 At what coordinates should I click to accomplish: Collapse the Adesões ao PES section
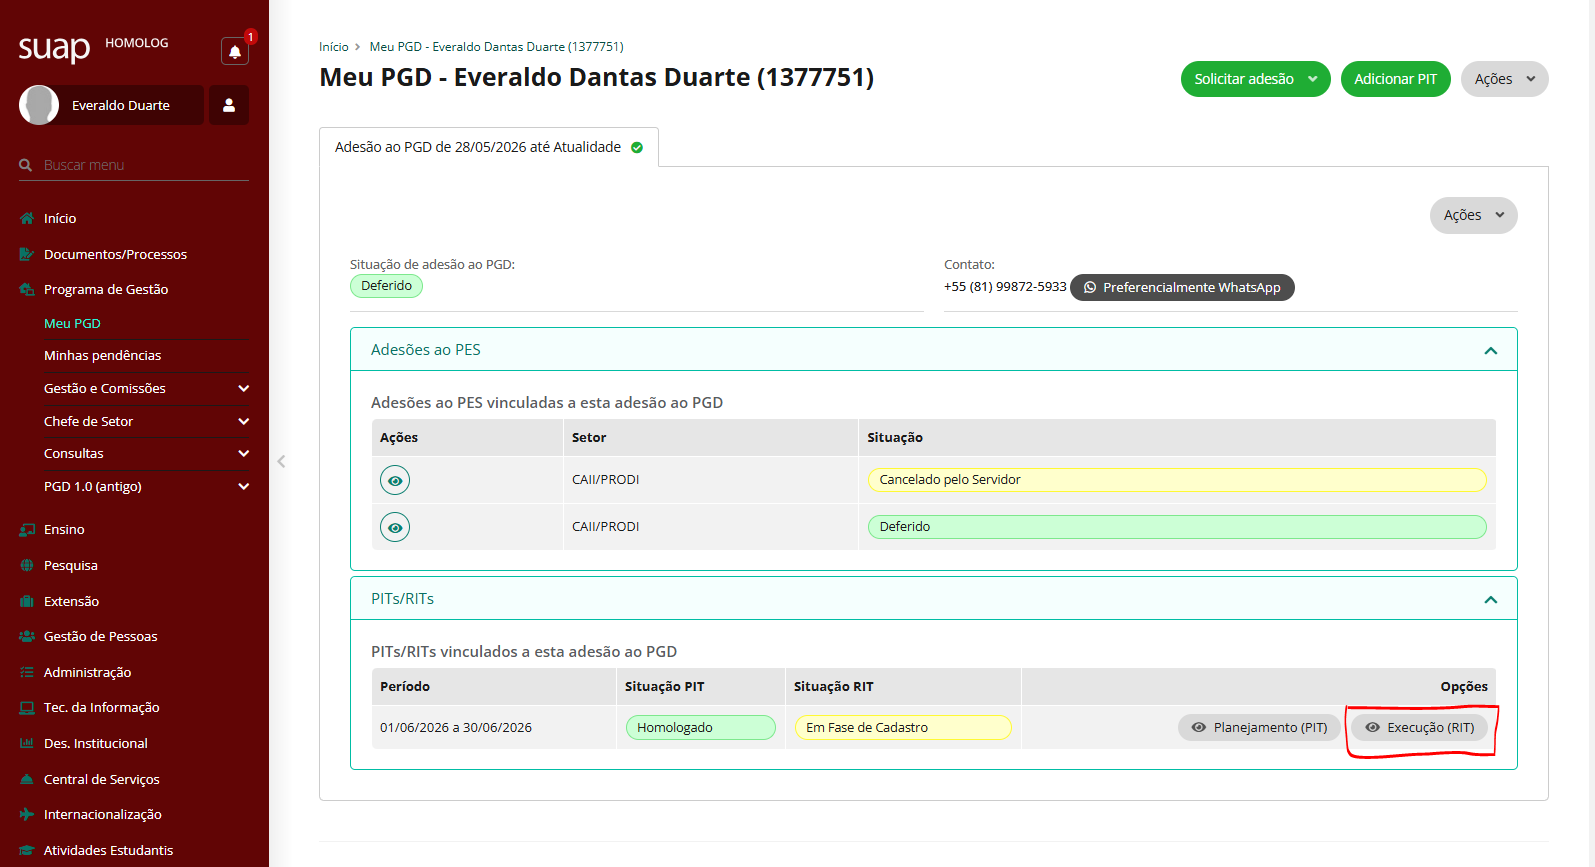tap(1490, 350)
